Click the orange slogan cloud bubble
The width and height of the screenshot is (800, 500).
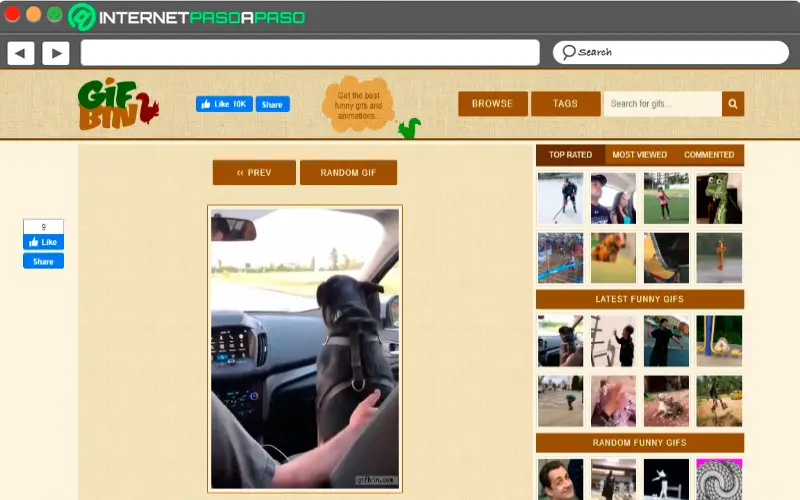point(358,105)
